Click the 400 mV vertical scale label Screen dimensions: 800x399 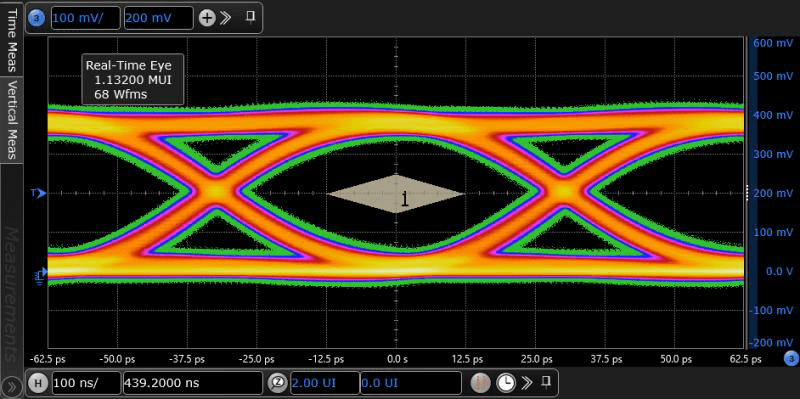click(773, 115)
